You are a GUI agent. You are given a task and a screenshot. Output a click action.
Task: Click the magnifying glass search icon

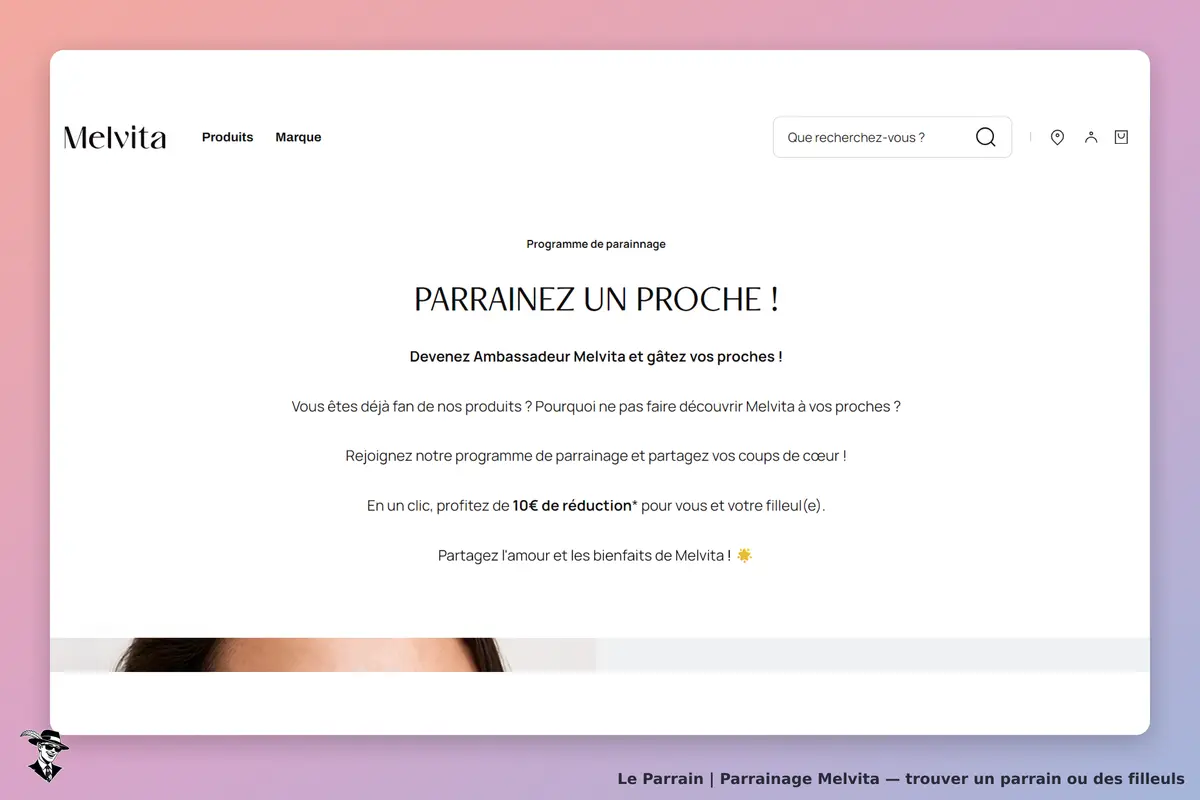coord(985,137)
